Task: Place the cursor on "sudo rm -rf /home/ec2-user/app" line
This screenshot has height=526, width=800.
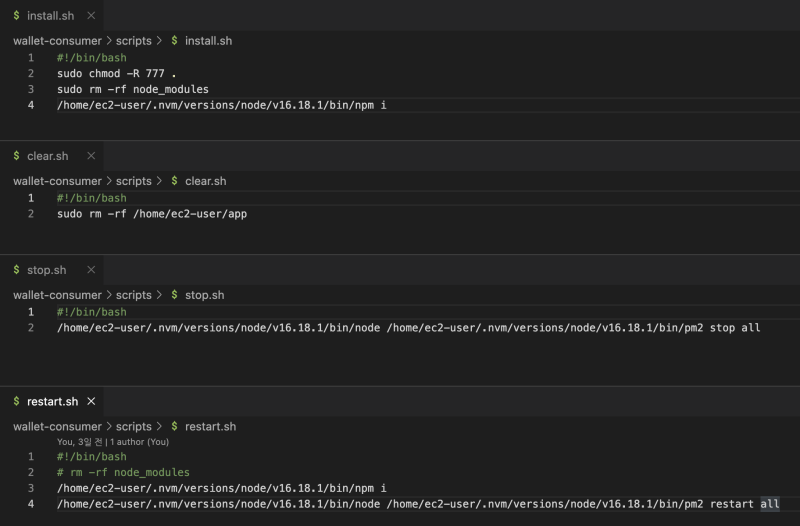Action: pos(151,214)
